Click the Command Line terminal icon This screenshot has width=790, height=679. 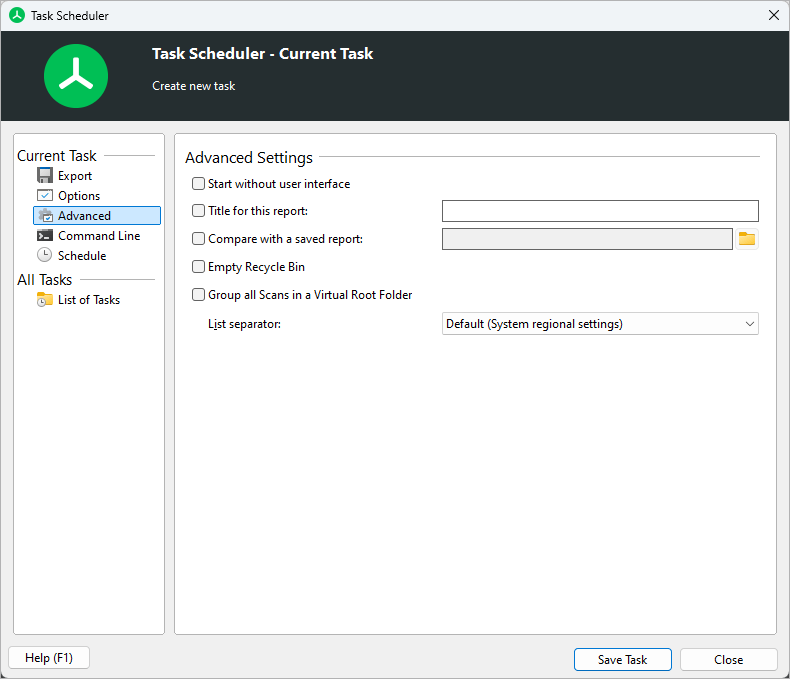45,236
